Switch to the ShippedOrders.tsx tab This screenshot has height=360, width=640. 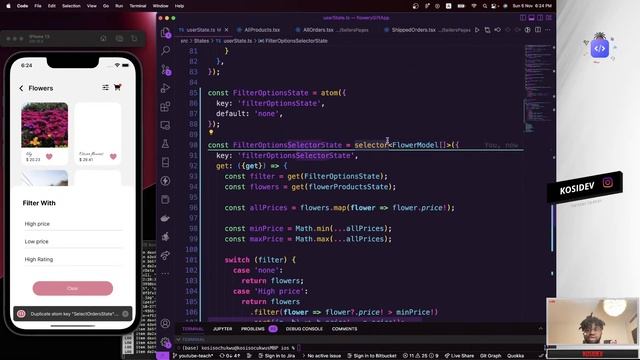[x=427, y=30]
